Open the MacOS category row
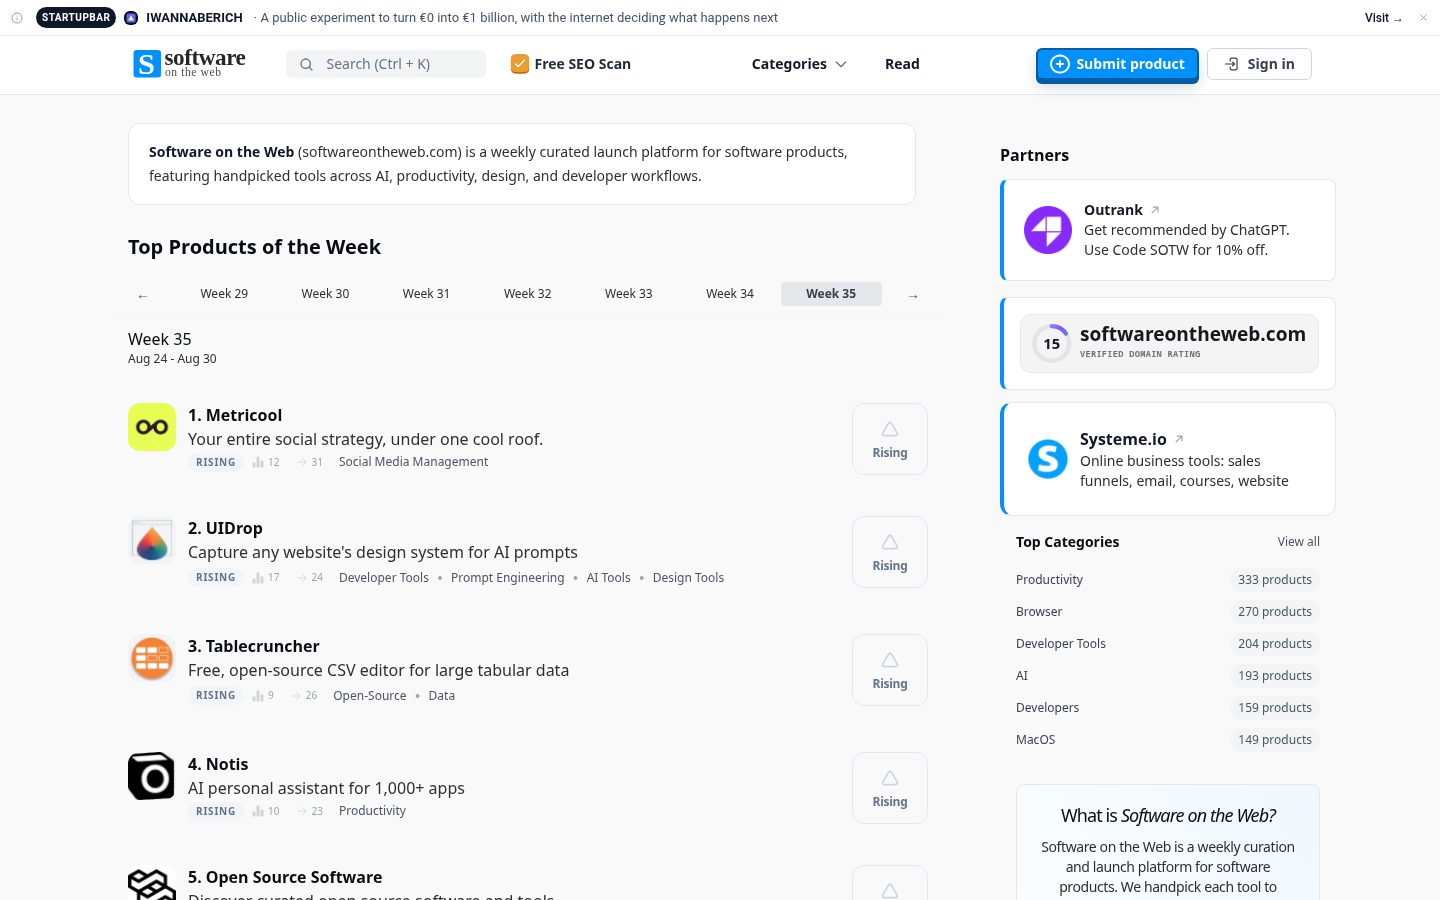This screenshot has height=900, width=1440. click(1168, 740)
